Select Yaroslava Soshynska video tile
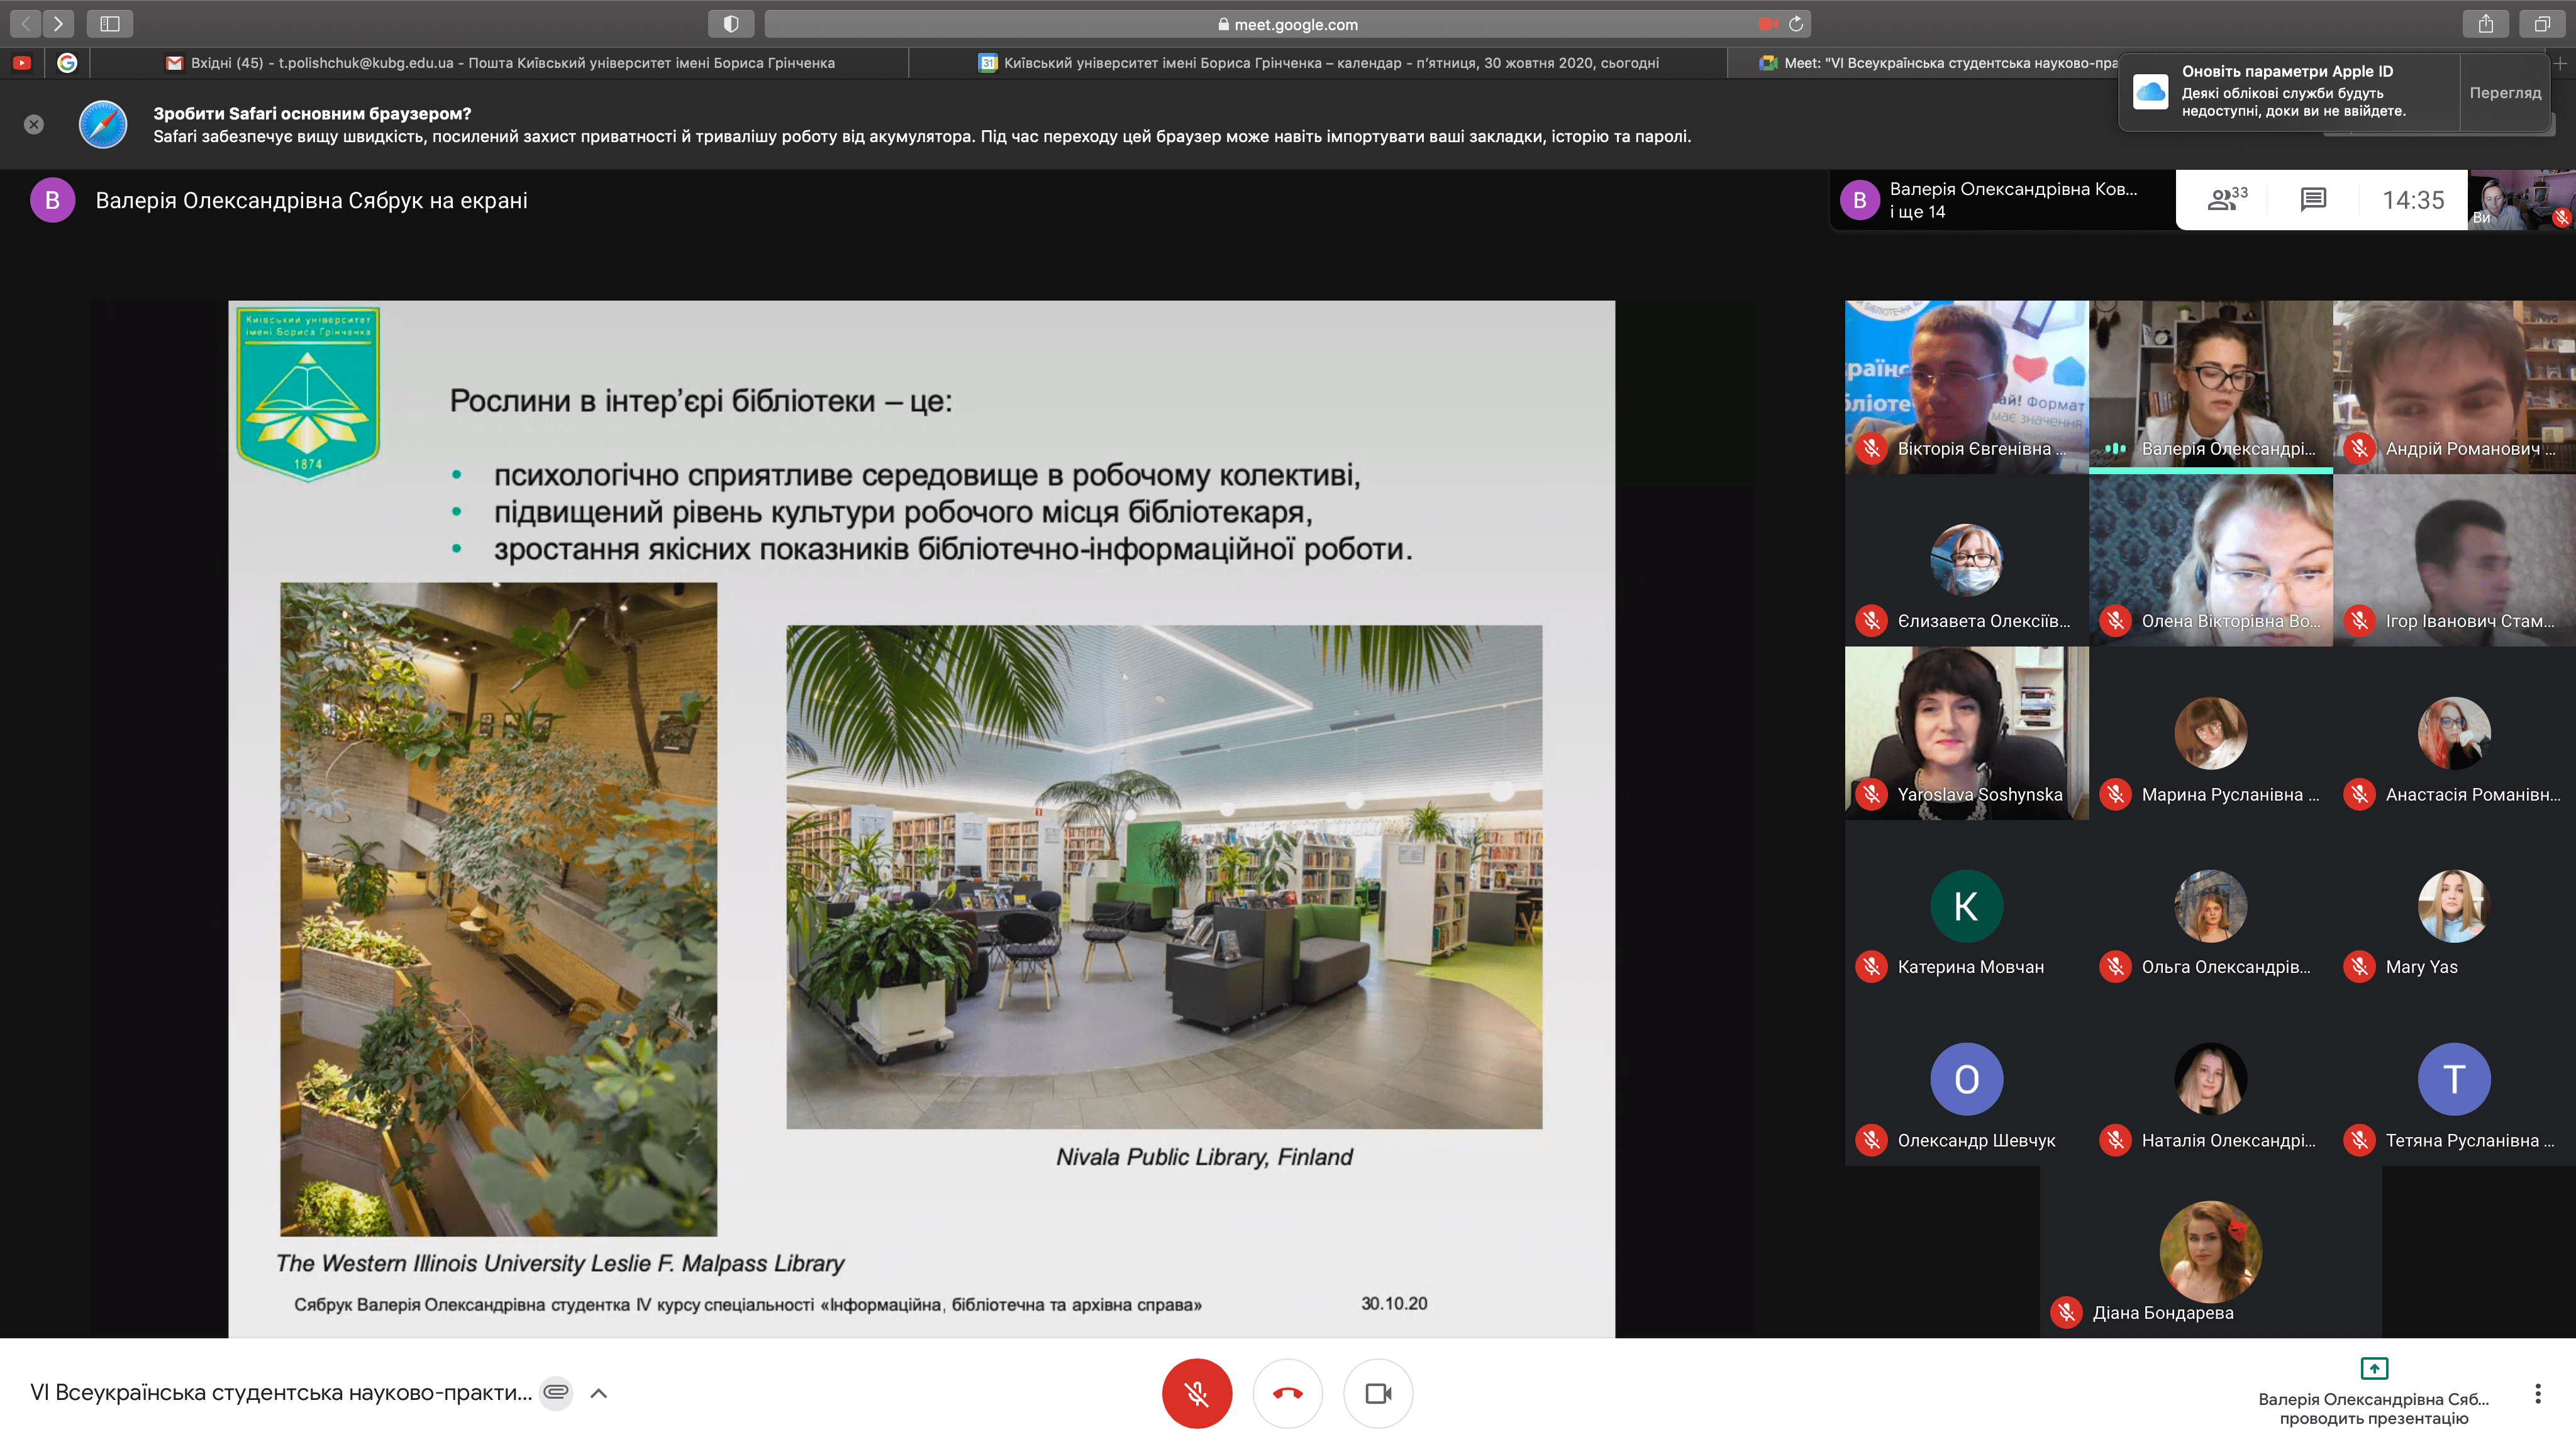 [x=1966, y=732]
